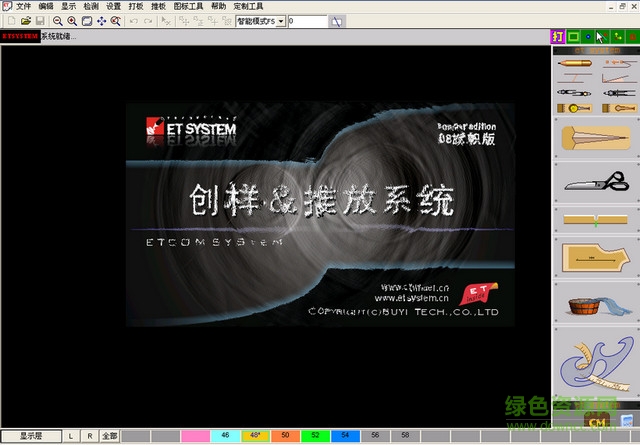Viewport: 640px width, 445px height.
Task: Select the dart fold tool icon
Action: tap(596, 138)
